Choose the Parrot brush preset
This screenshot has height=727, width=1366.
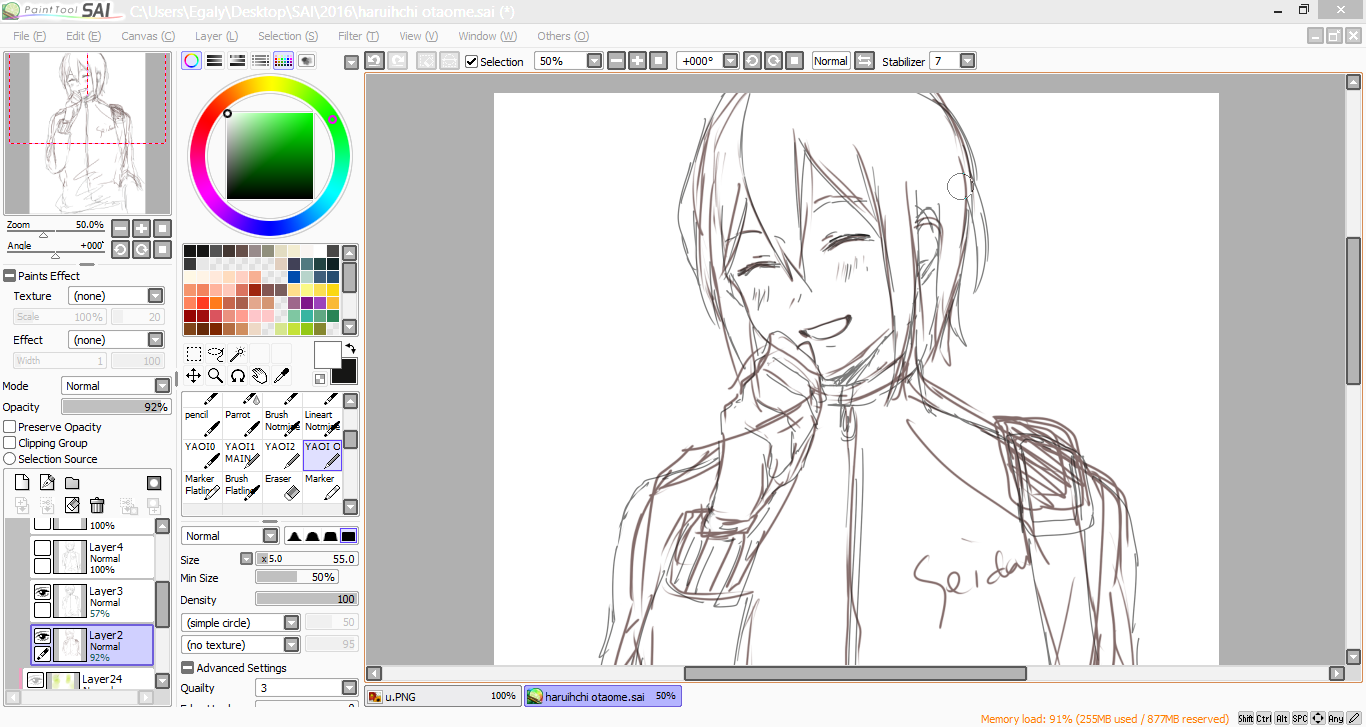coord(242,423)
